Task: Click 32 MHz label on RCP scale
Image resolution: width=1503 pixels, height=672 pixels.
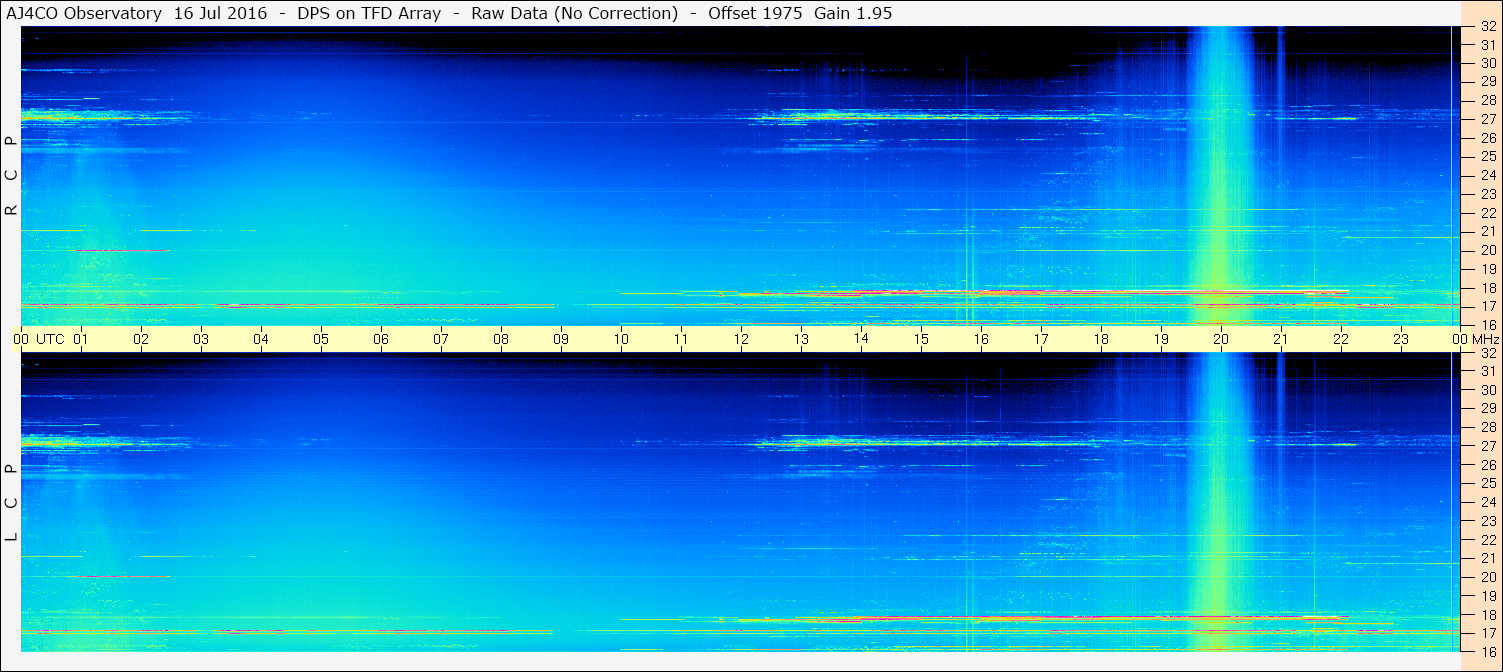Action: pos(1487,27)
